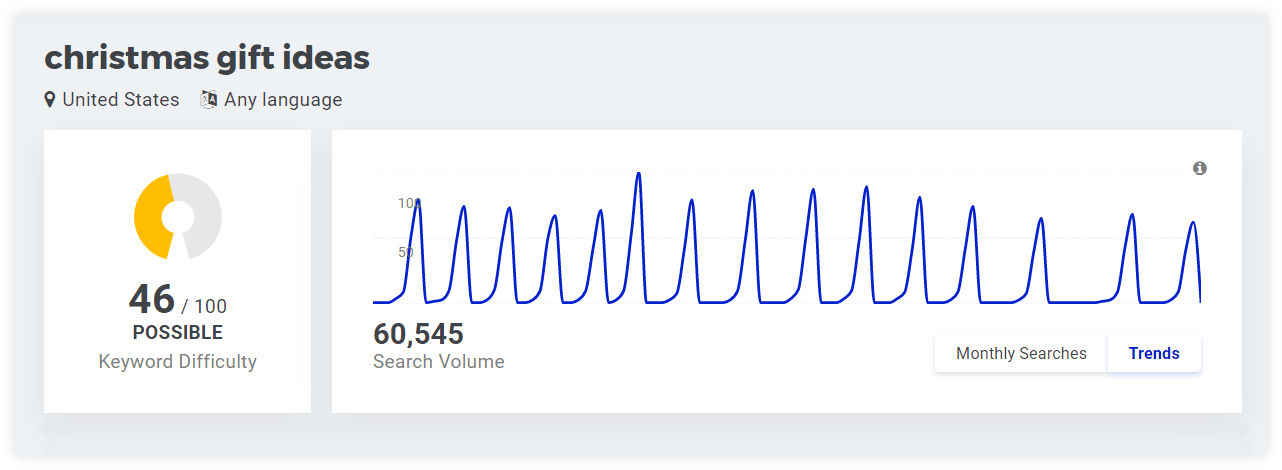Click the United States location label
This screenshot has height=470, width=1282.
[121, 100]
